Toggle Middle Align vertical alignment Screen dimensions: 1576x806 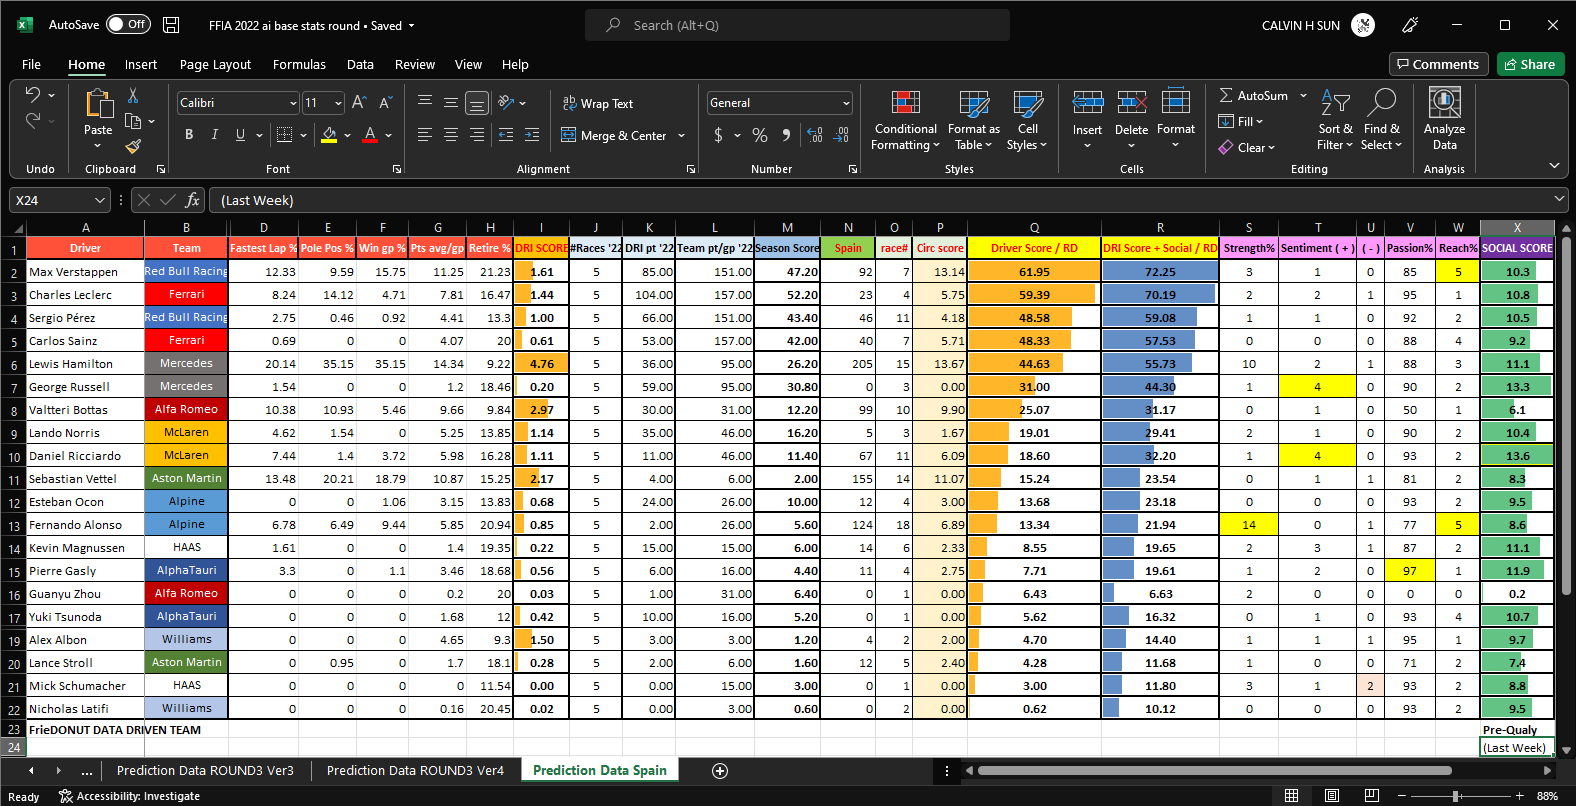click(451, 102)
